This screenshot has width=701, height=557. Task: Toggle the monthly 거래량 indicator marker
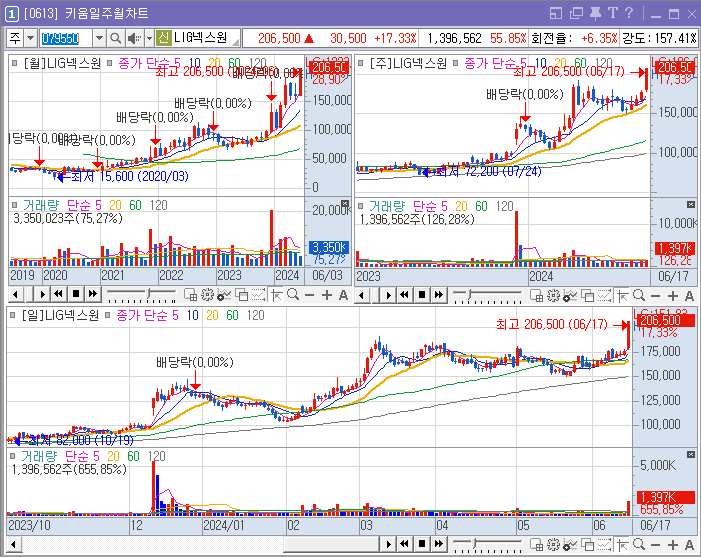pyautogui.click(x=14, y=205)
